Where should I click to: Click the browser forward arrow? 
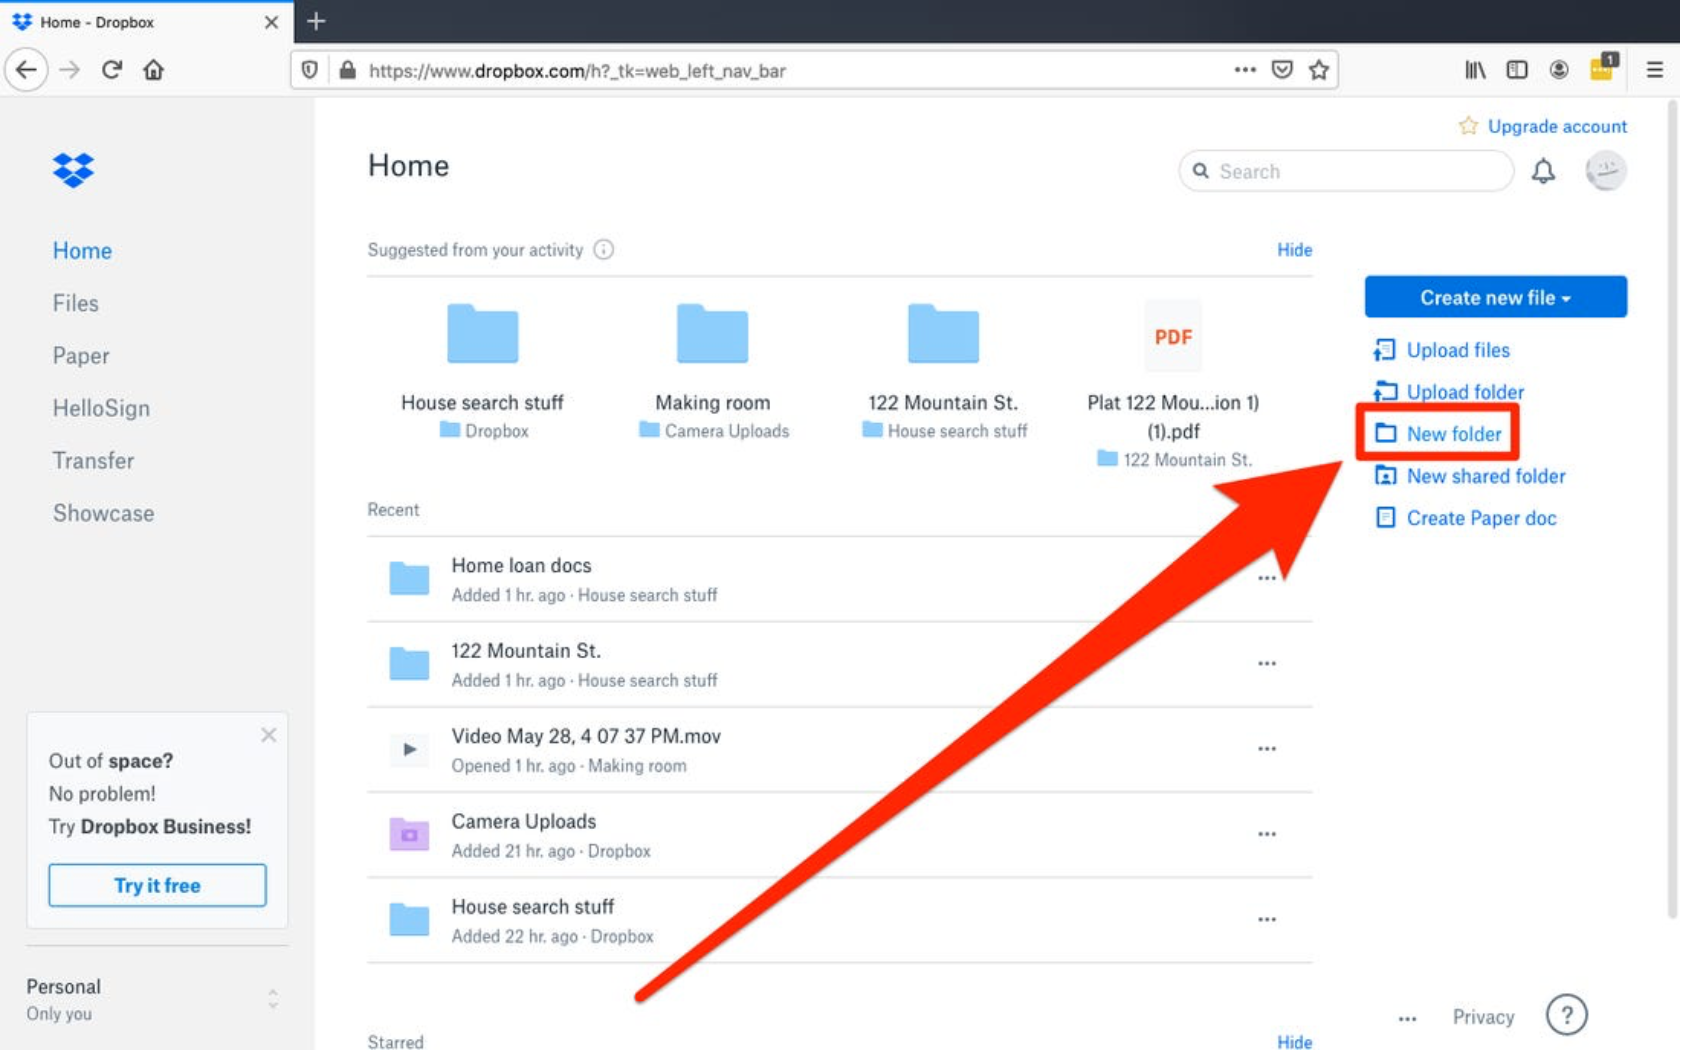69,70
